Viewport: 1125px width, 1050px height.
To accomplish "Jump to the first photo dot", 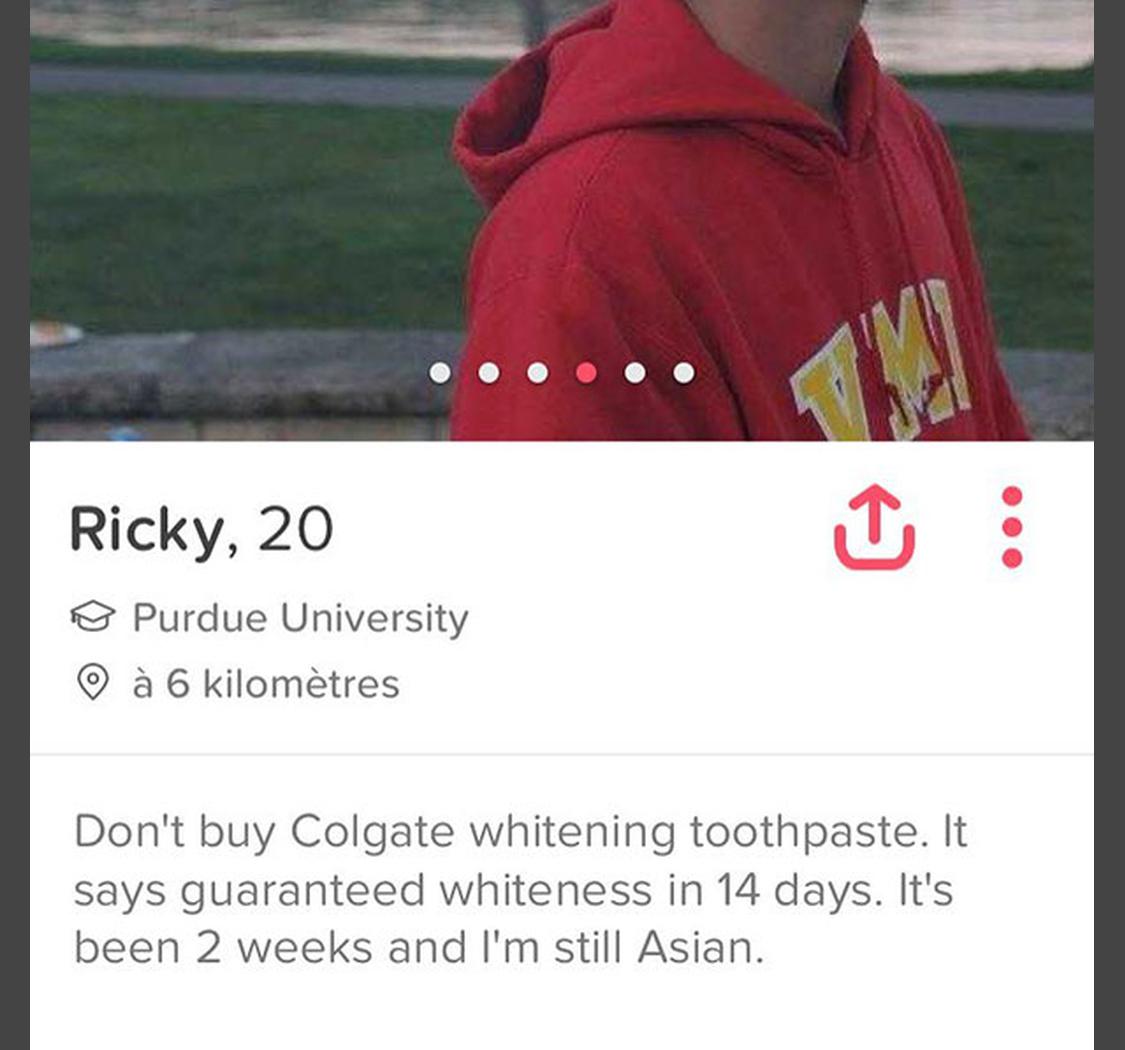I will [440, 372].
